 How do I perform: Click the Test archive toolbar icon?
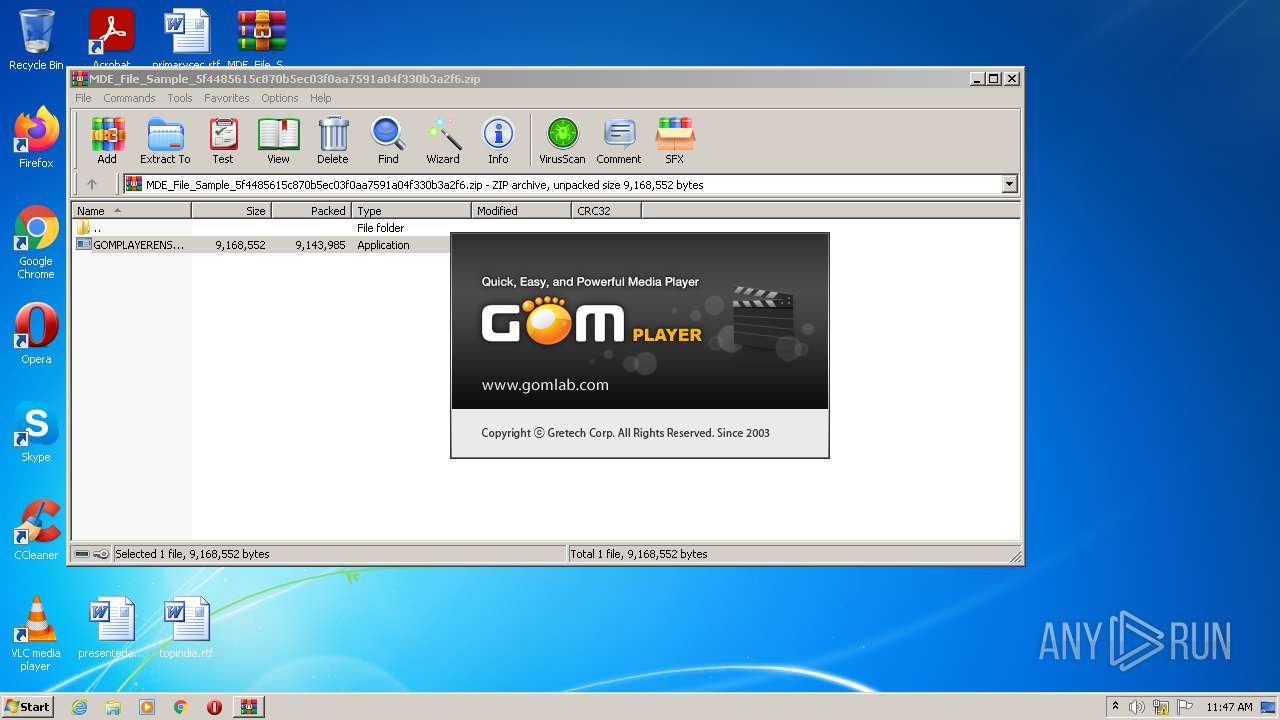click(223, 140)
